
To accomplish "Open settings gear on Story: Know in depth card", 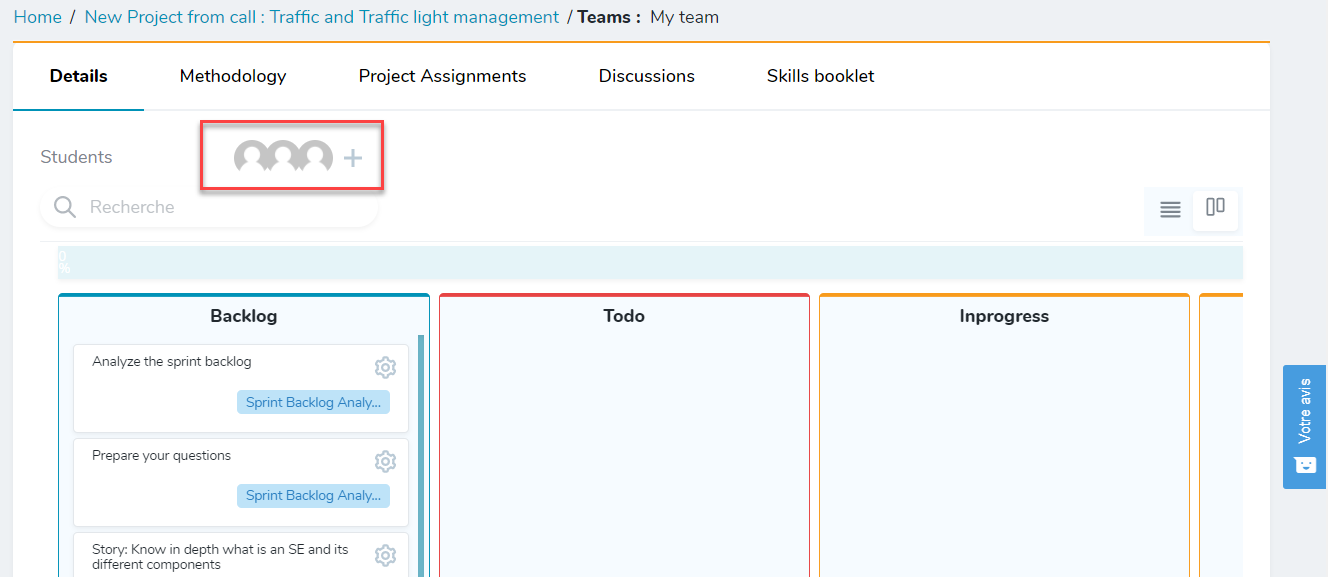I will coord(385,555).
